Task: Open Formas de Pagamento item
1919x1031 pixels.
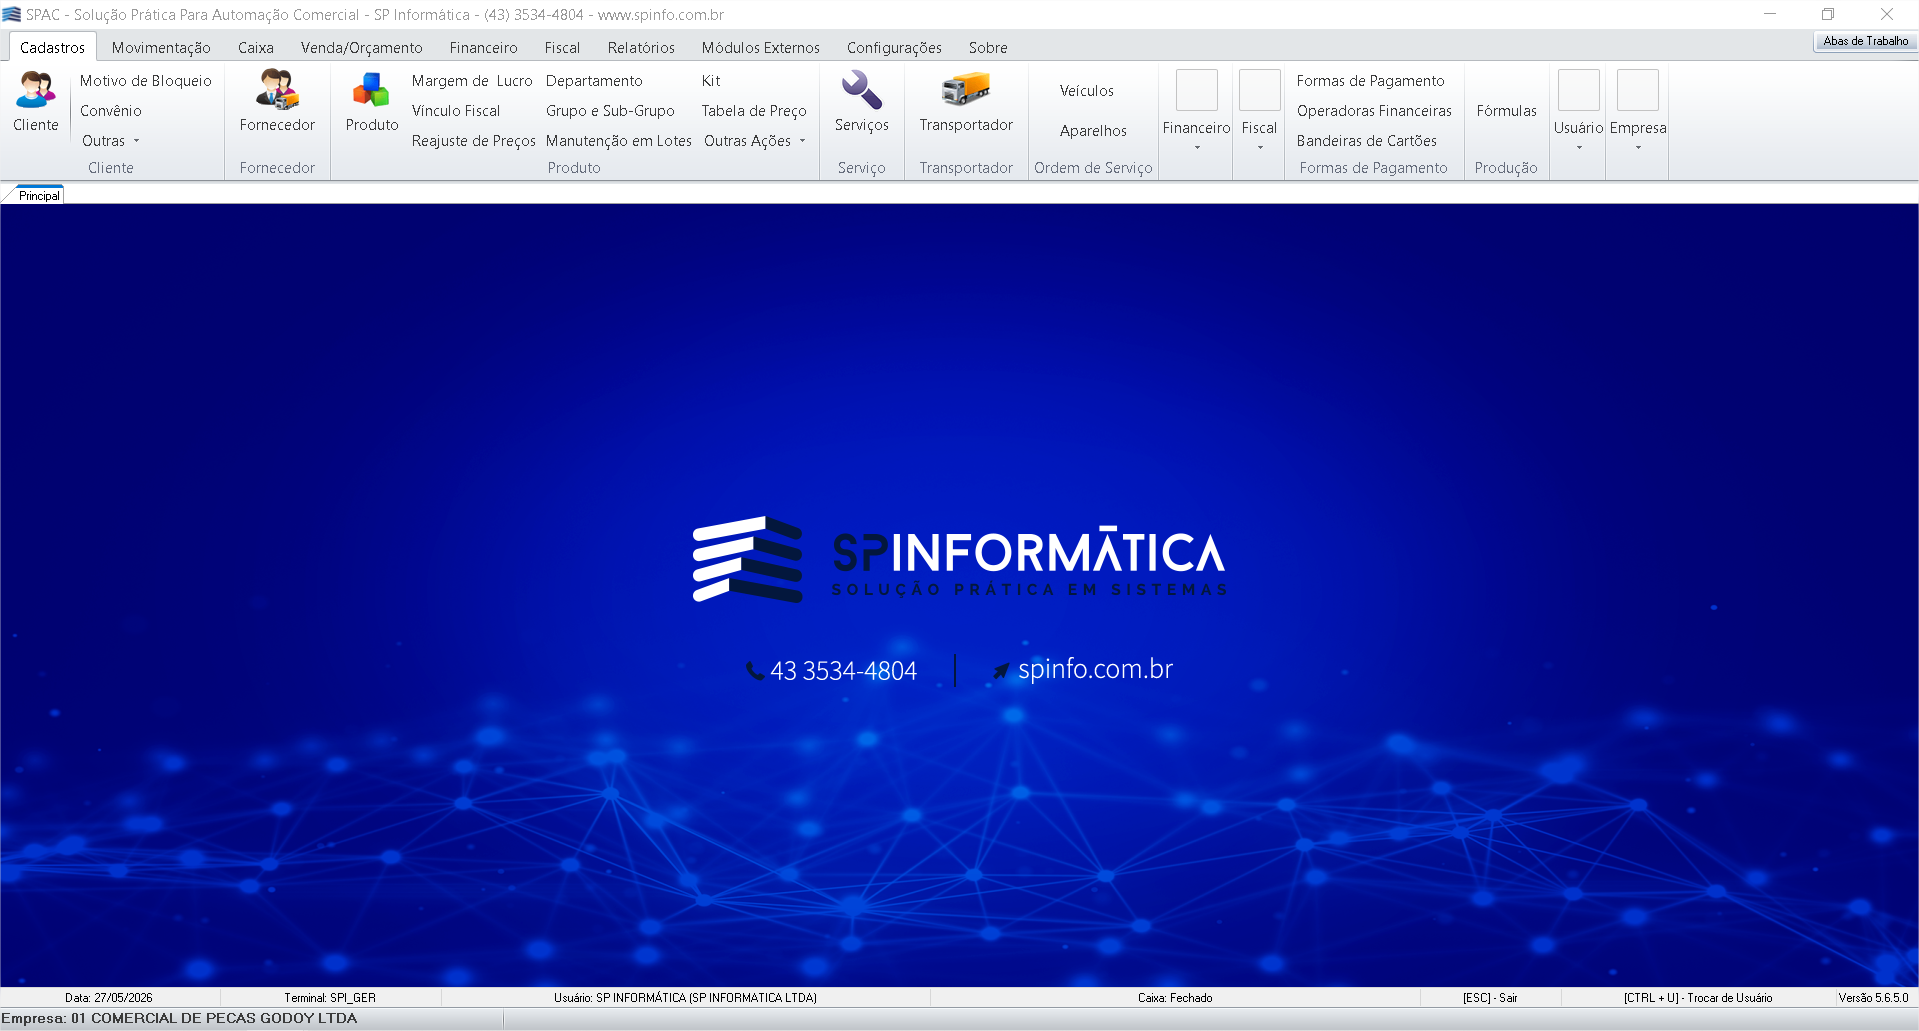Action: point(1370,81)
